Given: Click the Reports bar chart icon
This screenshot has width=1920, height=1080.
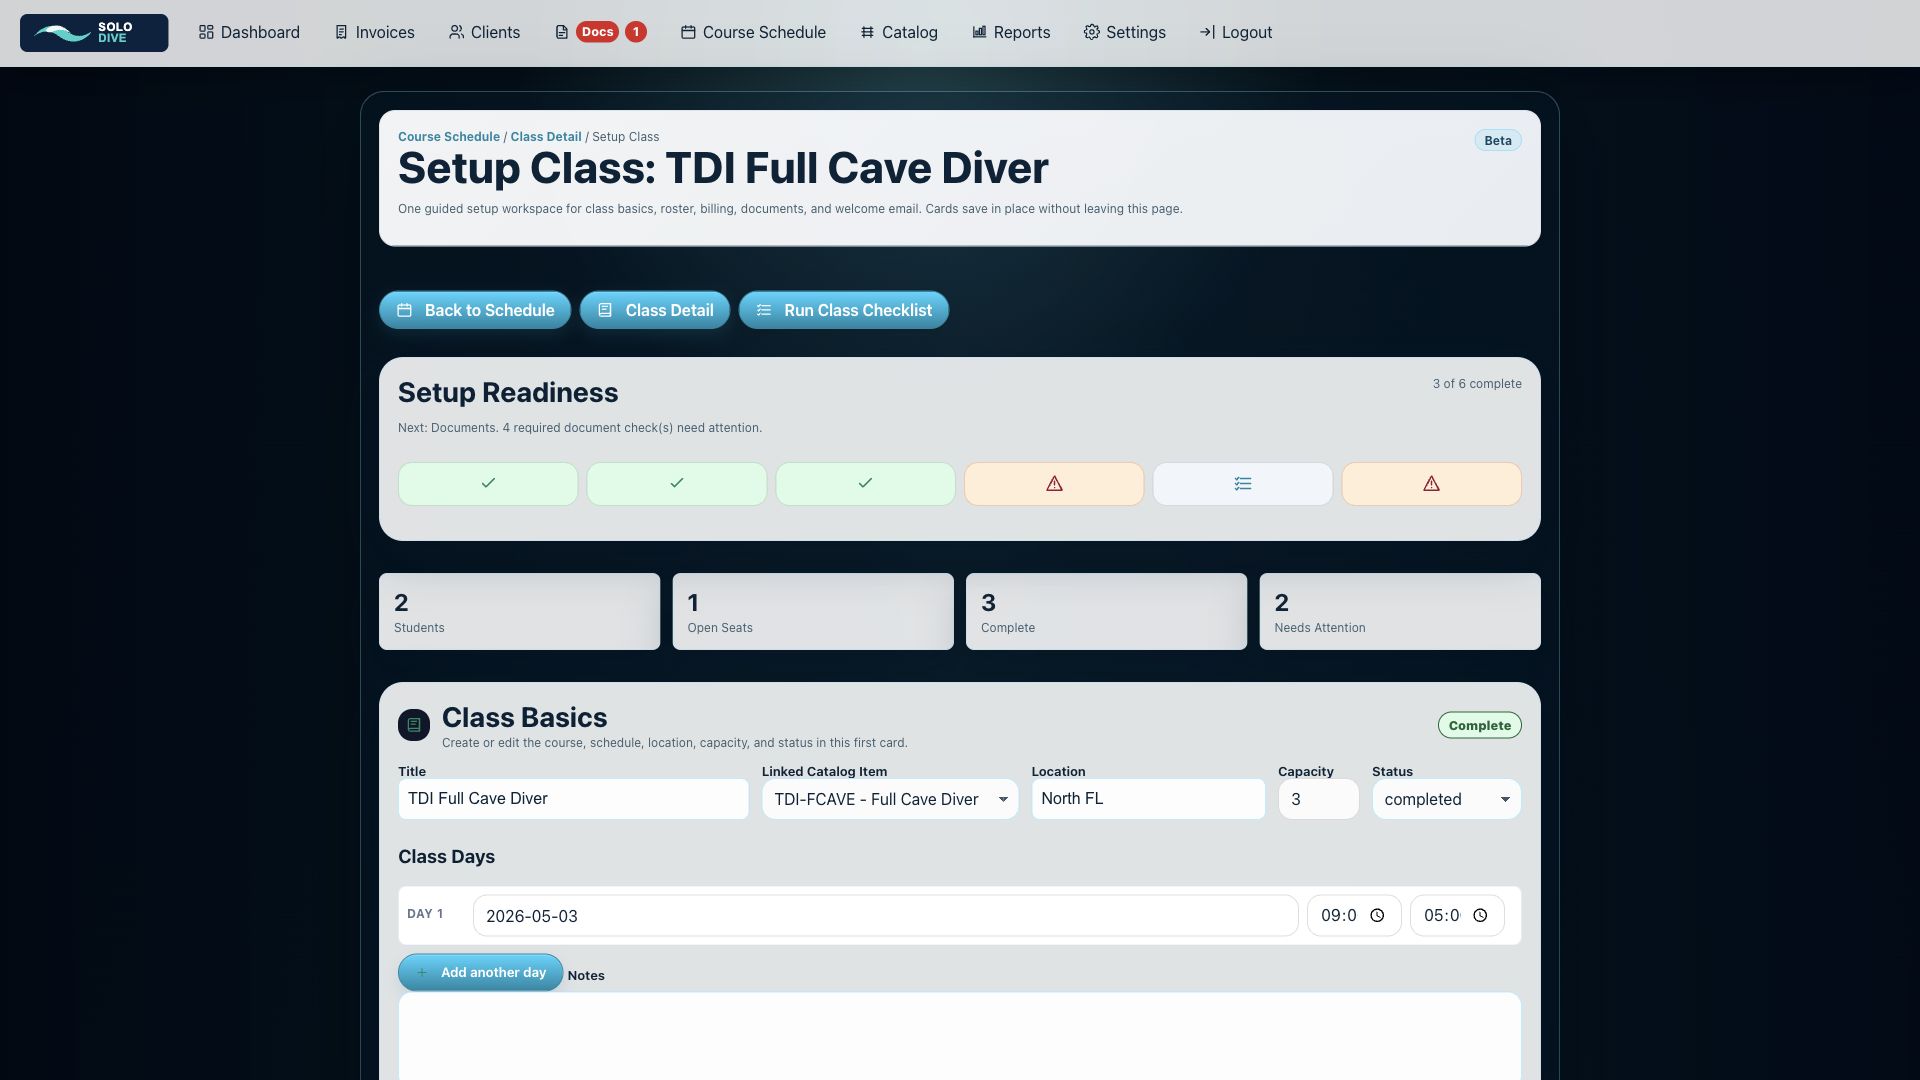Looking at the screenshot, I should click(x=980, y=33).
